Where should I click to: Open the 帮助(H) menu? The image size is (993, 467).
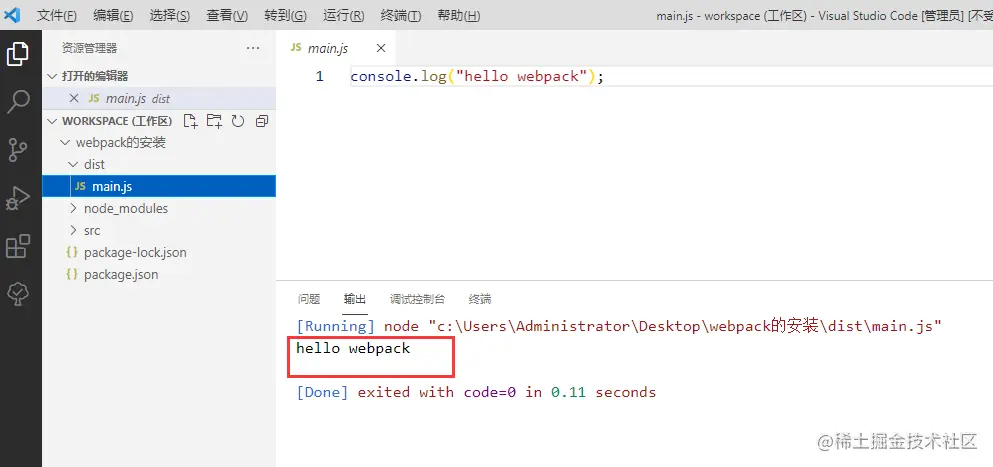click(x=459, y=15)
